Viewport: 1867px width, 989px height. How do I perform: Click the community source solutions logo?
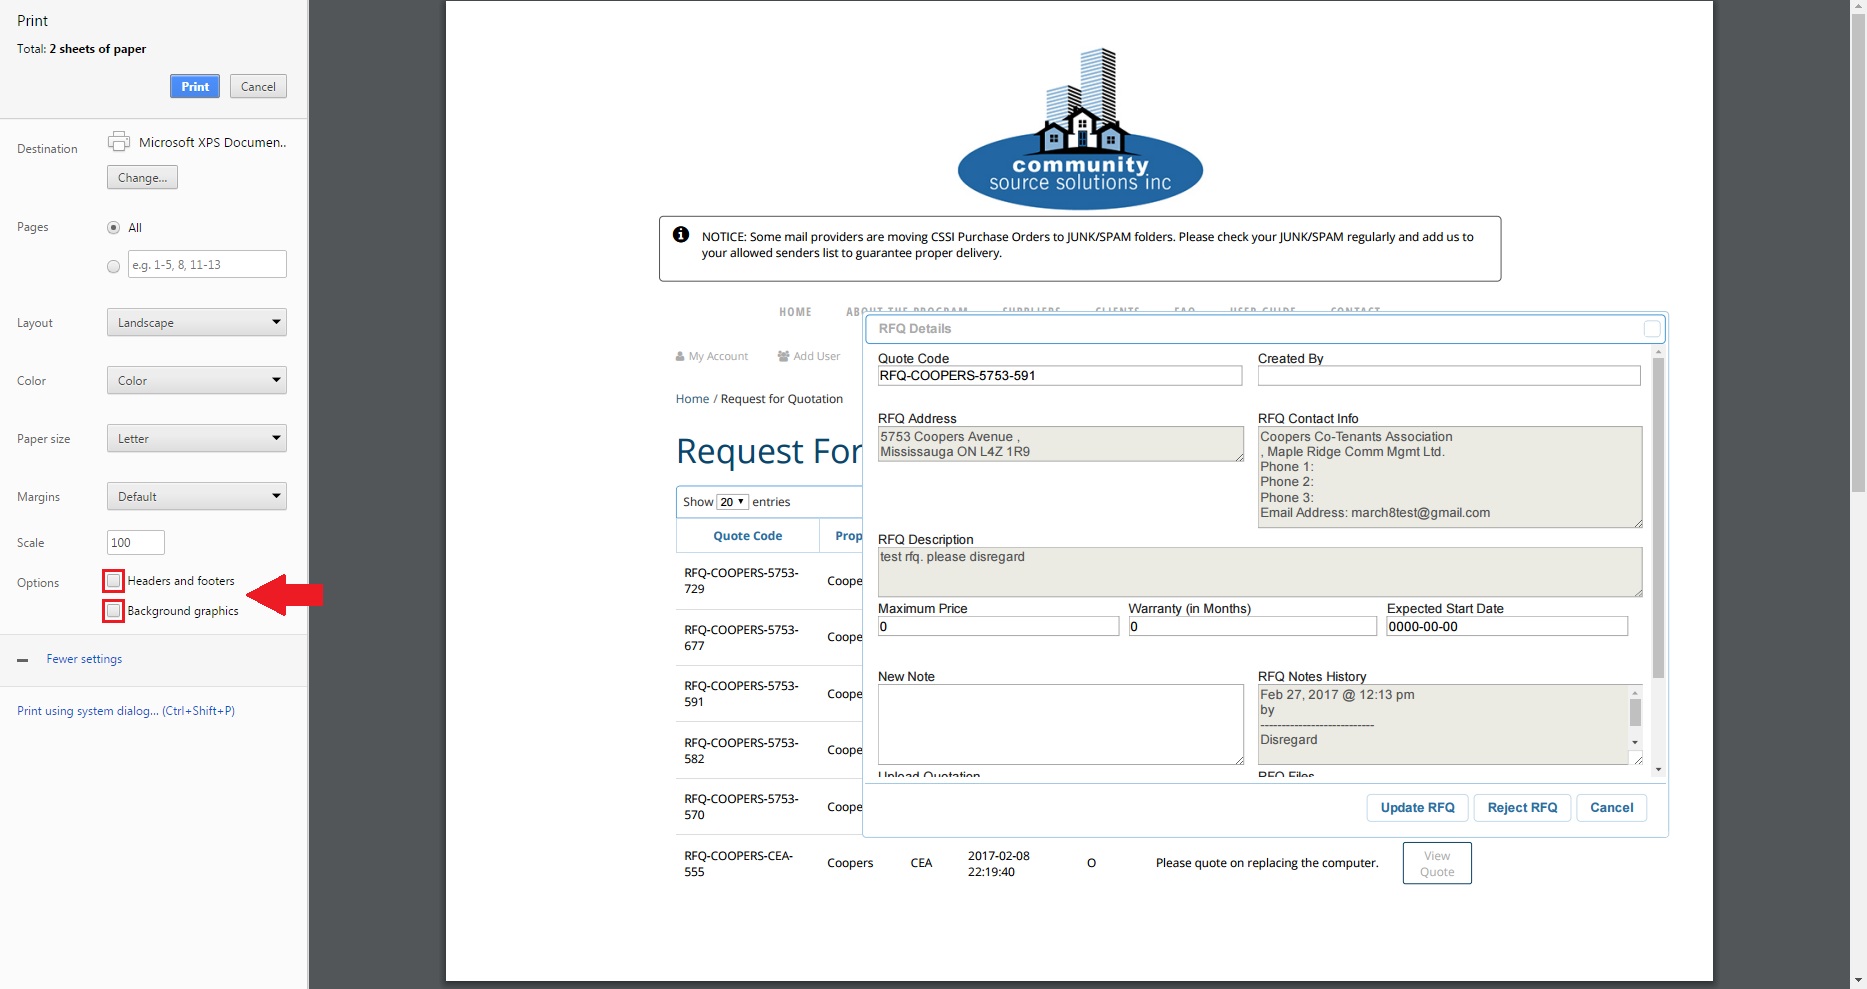point(1080,130)
